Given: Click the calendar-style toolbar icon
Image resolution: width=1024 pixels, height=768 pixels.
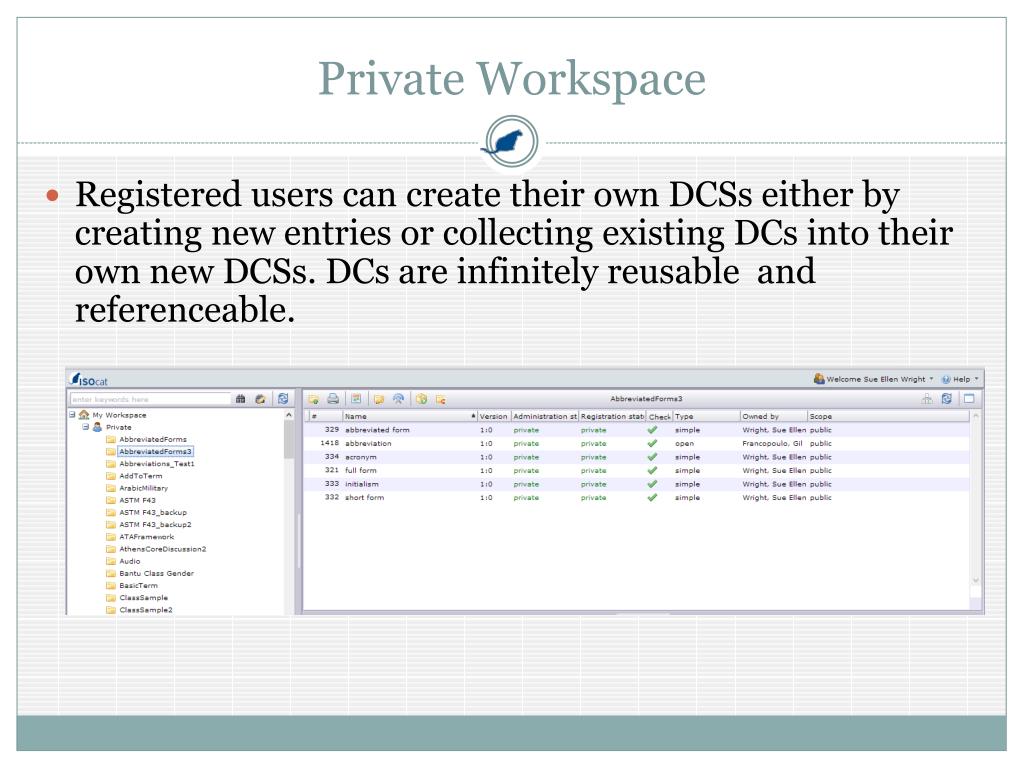Looking at the screenshot, I should pos(356,398).
